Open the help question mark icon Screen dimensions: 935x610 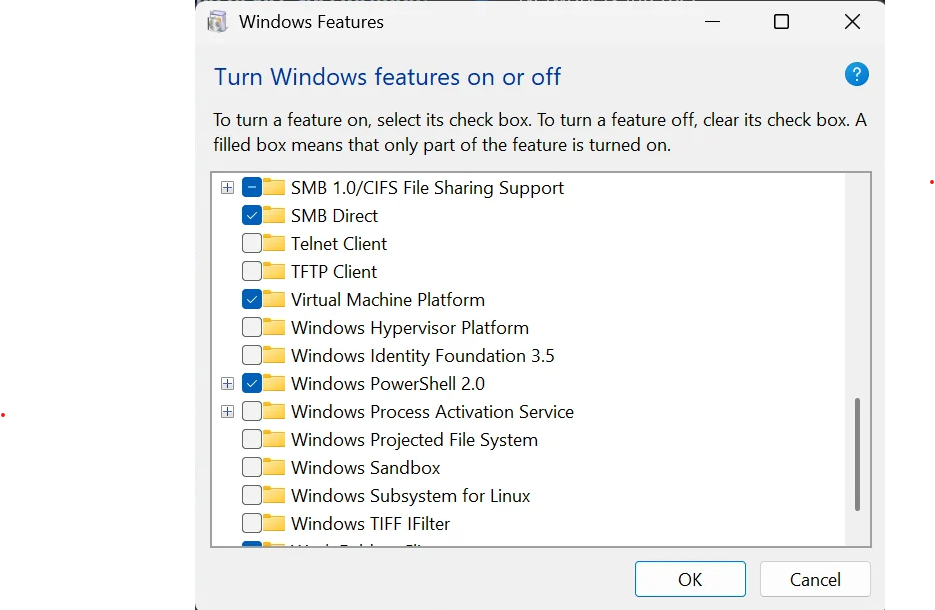[x=856, y=75]
